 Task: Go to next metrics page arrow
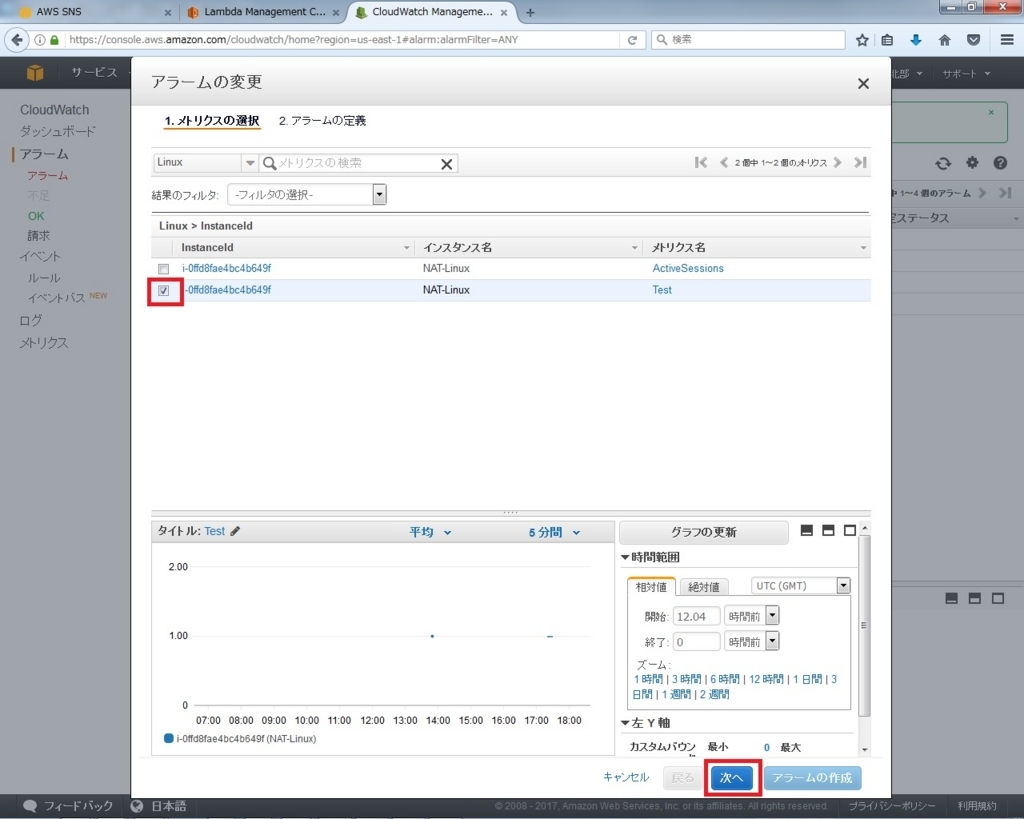point(838,163)
